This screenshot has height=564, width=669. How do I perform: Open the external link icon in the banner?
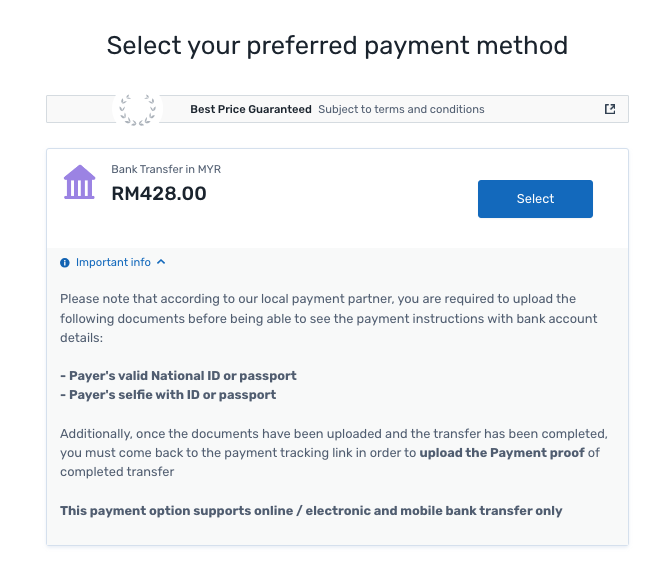point(610,109)
